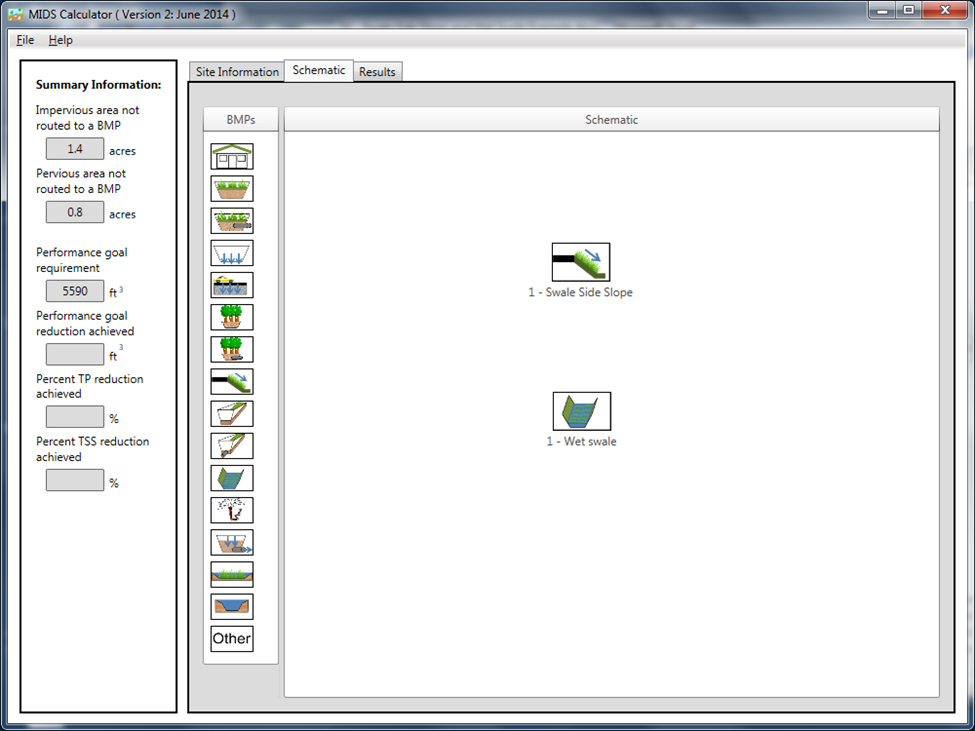Viewport: 975px width, 731px height.
Task: Open the Help menu
Action: tap(61, 40)
